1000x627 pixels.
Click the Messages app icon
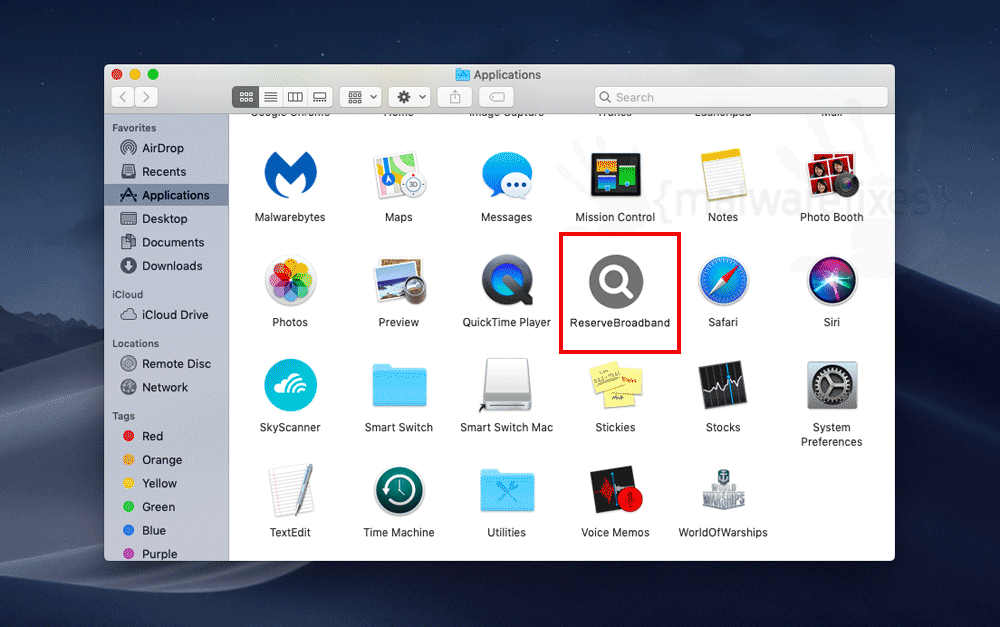pyautogui.click(x=507, y=175)
